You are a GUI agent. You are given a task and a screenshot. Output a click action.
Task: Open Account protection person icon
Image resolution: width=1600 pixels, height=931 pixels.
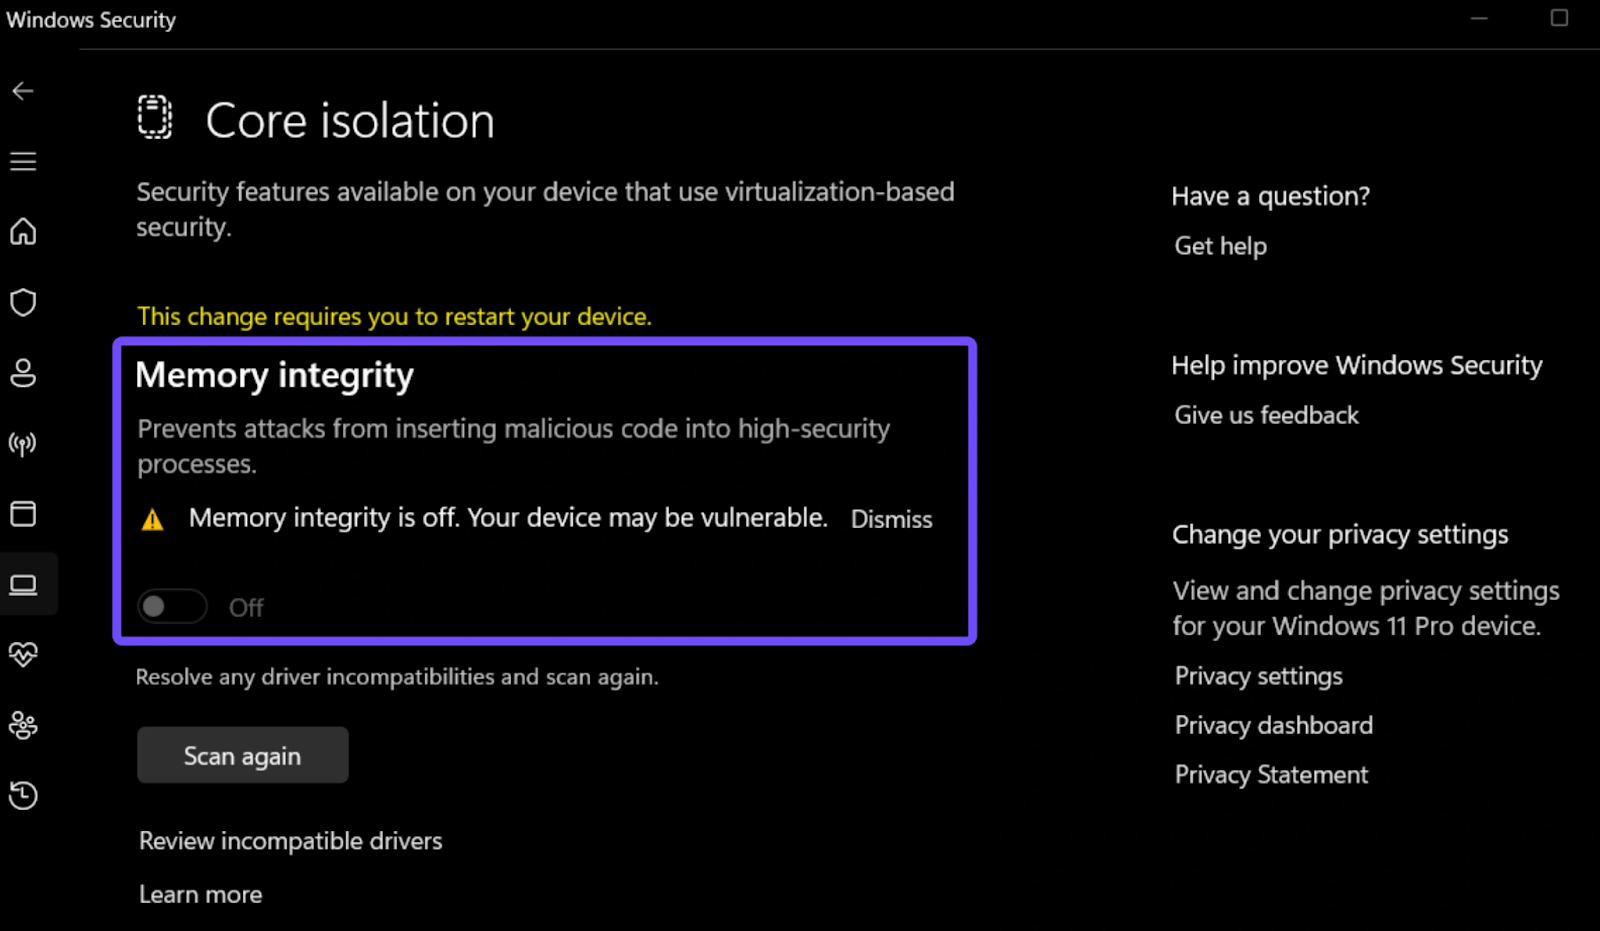[x=23, y=373]
